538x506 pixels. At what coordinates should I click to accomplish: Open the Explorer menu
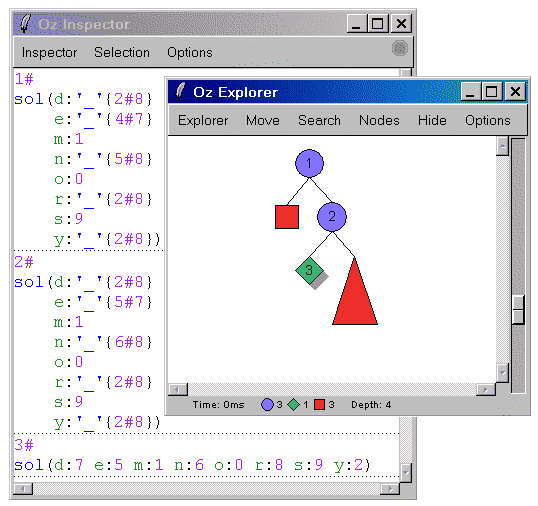(x=203, y=120)
